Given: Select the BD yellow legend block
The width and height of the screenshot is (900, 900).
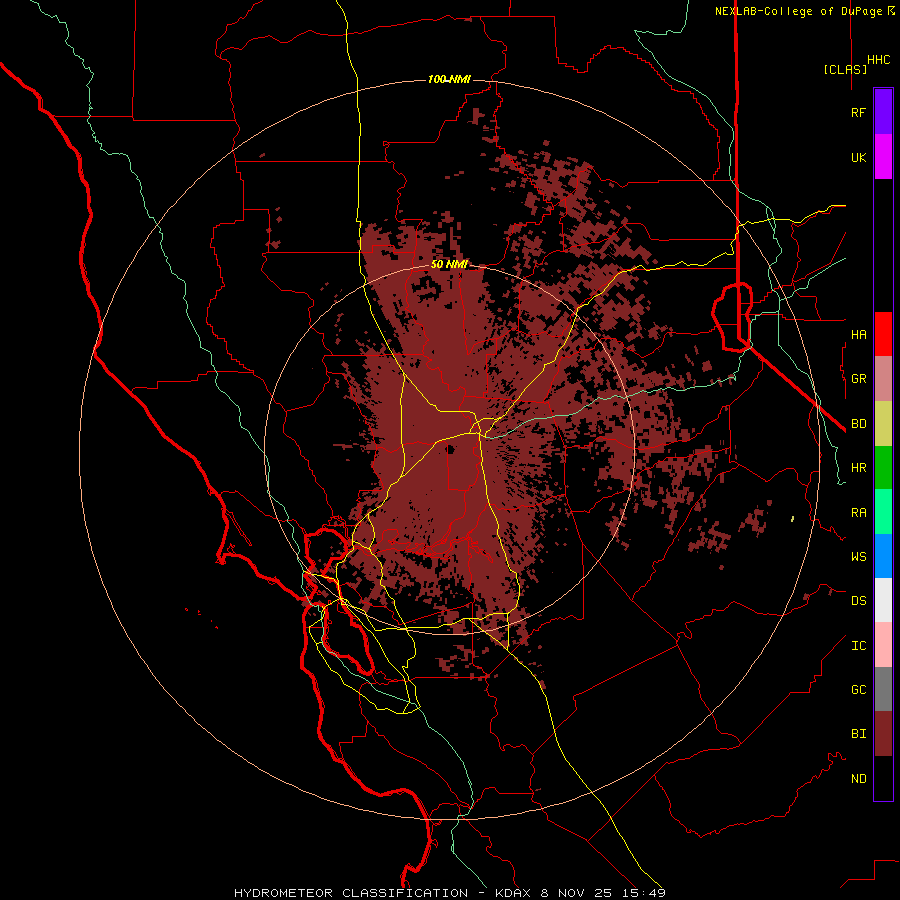Looking at the screenshot, I should [883, 424].
